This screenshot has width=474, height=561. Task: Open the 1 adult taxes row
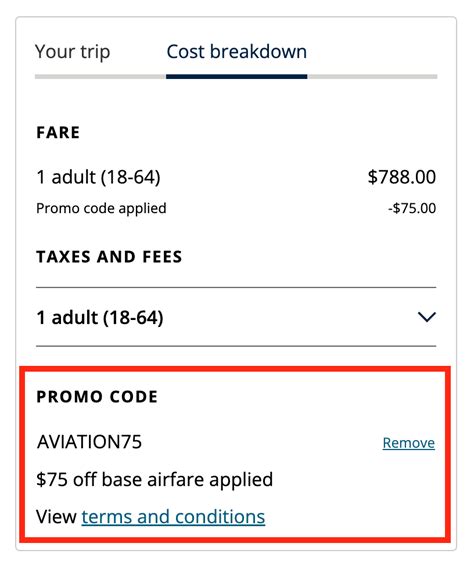[x=236, y=317]
